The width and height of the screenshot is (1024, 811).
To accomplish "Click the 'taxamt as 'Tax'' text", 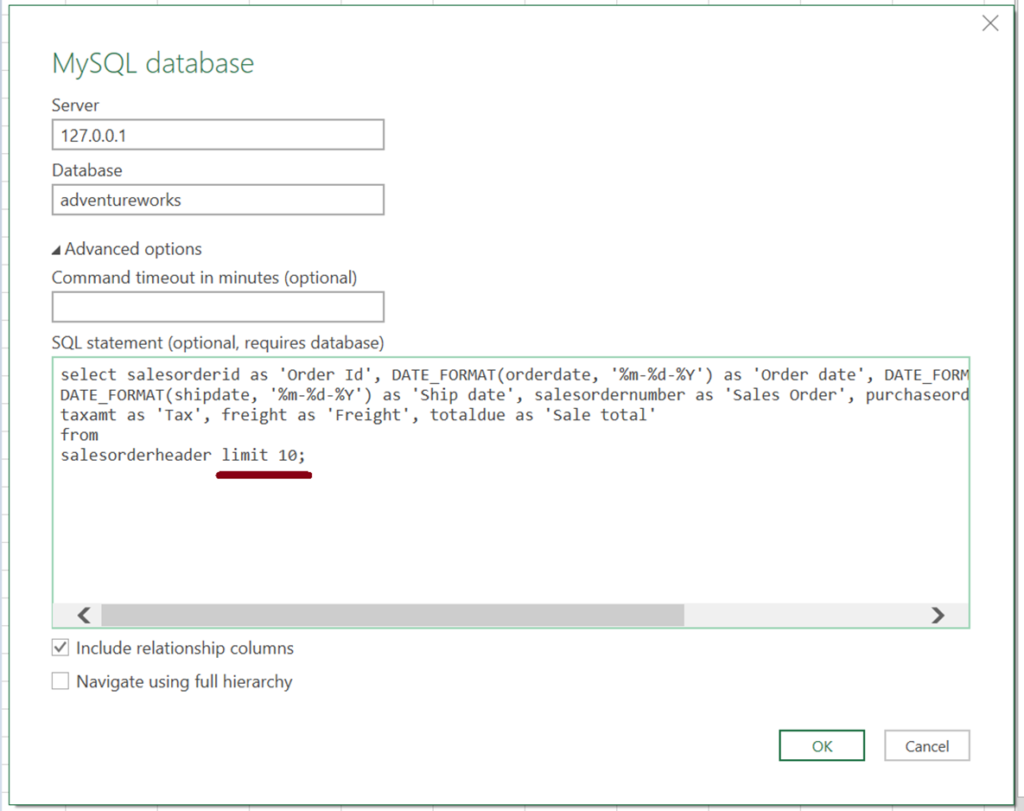I will 131,415.
